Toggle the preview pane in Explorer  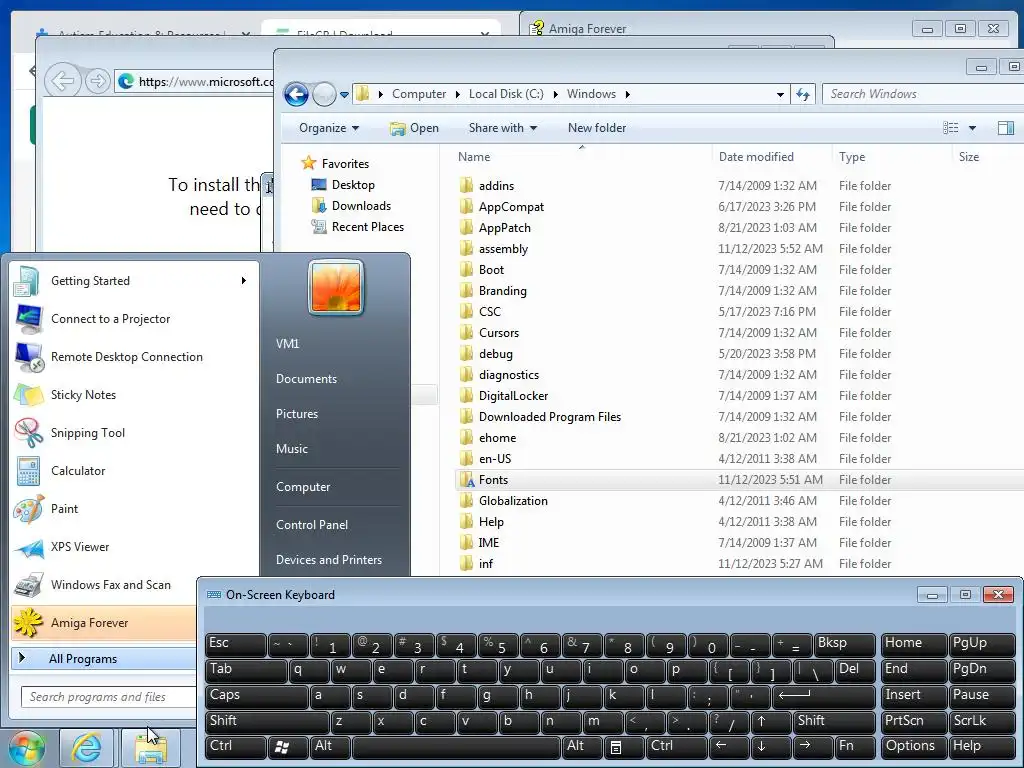point(1006,128)
